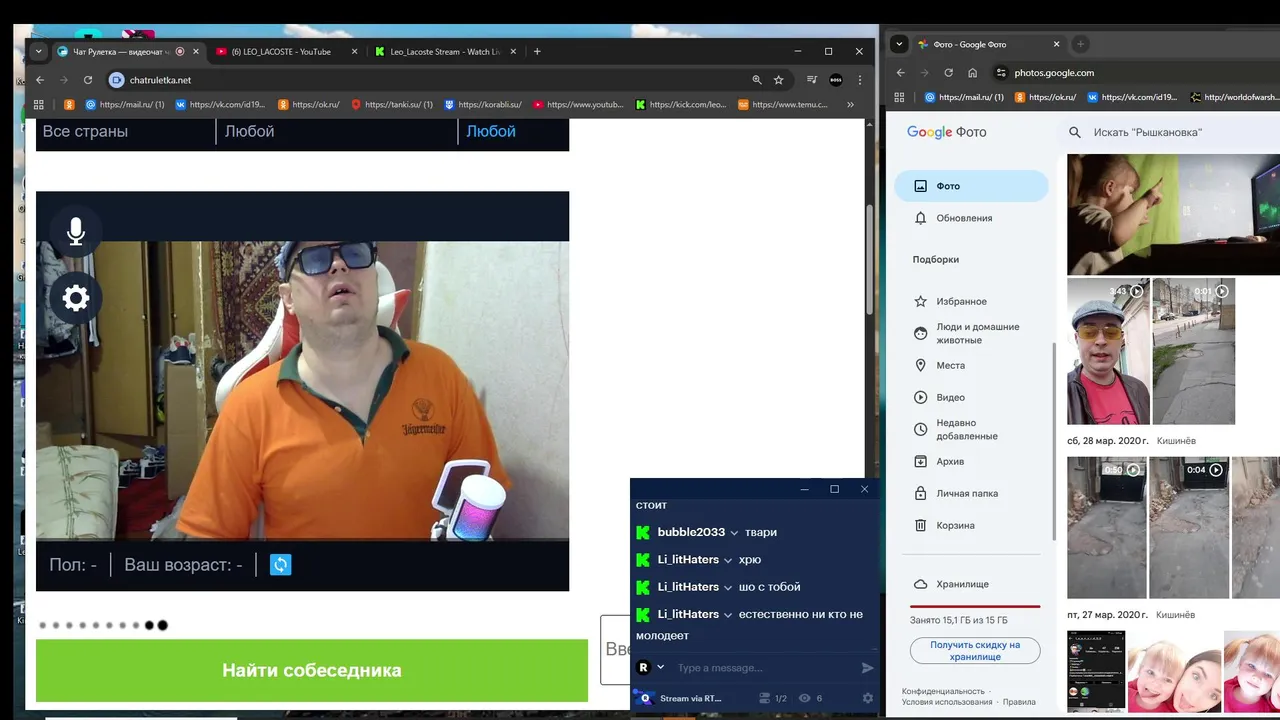Expand Li_litHaters options beside хрю
Screen dimensions: 1280x720
pyautogui.click(x=728, y=560)
